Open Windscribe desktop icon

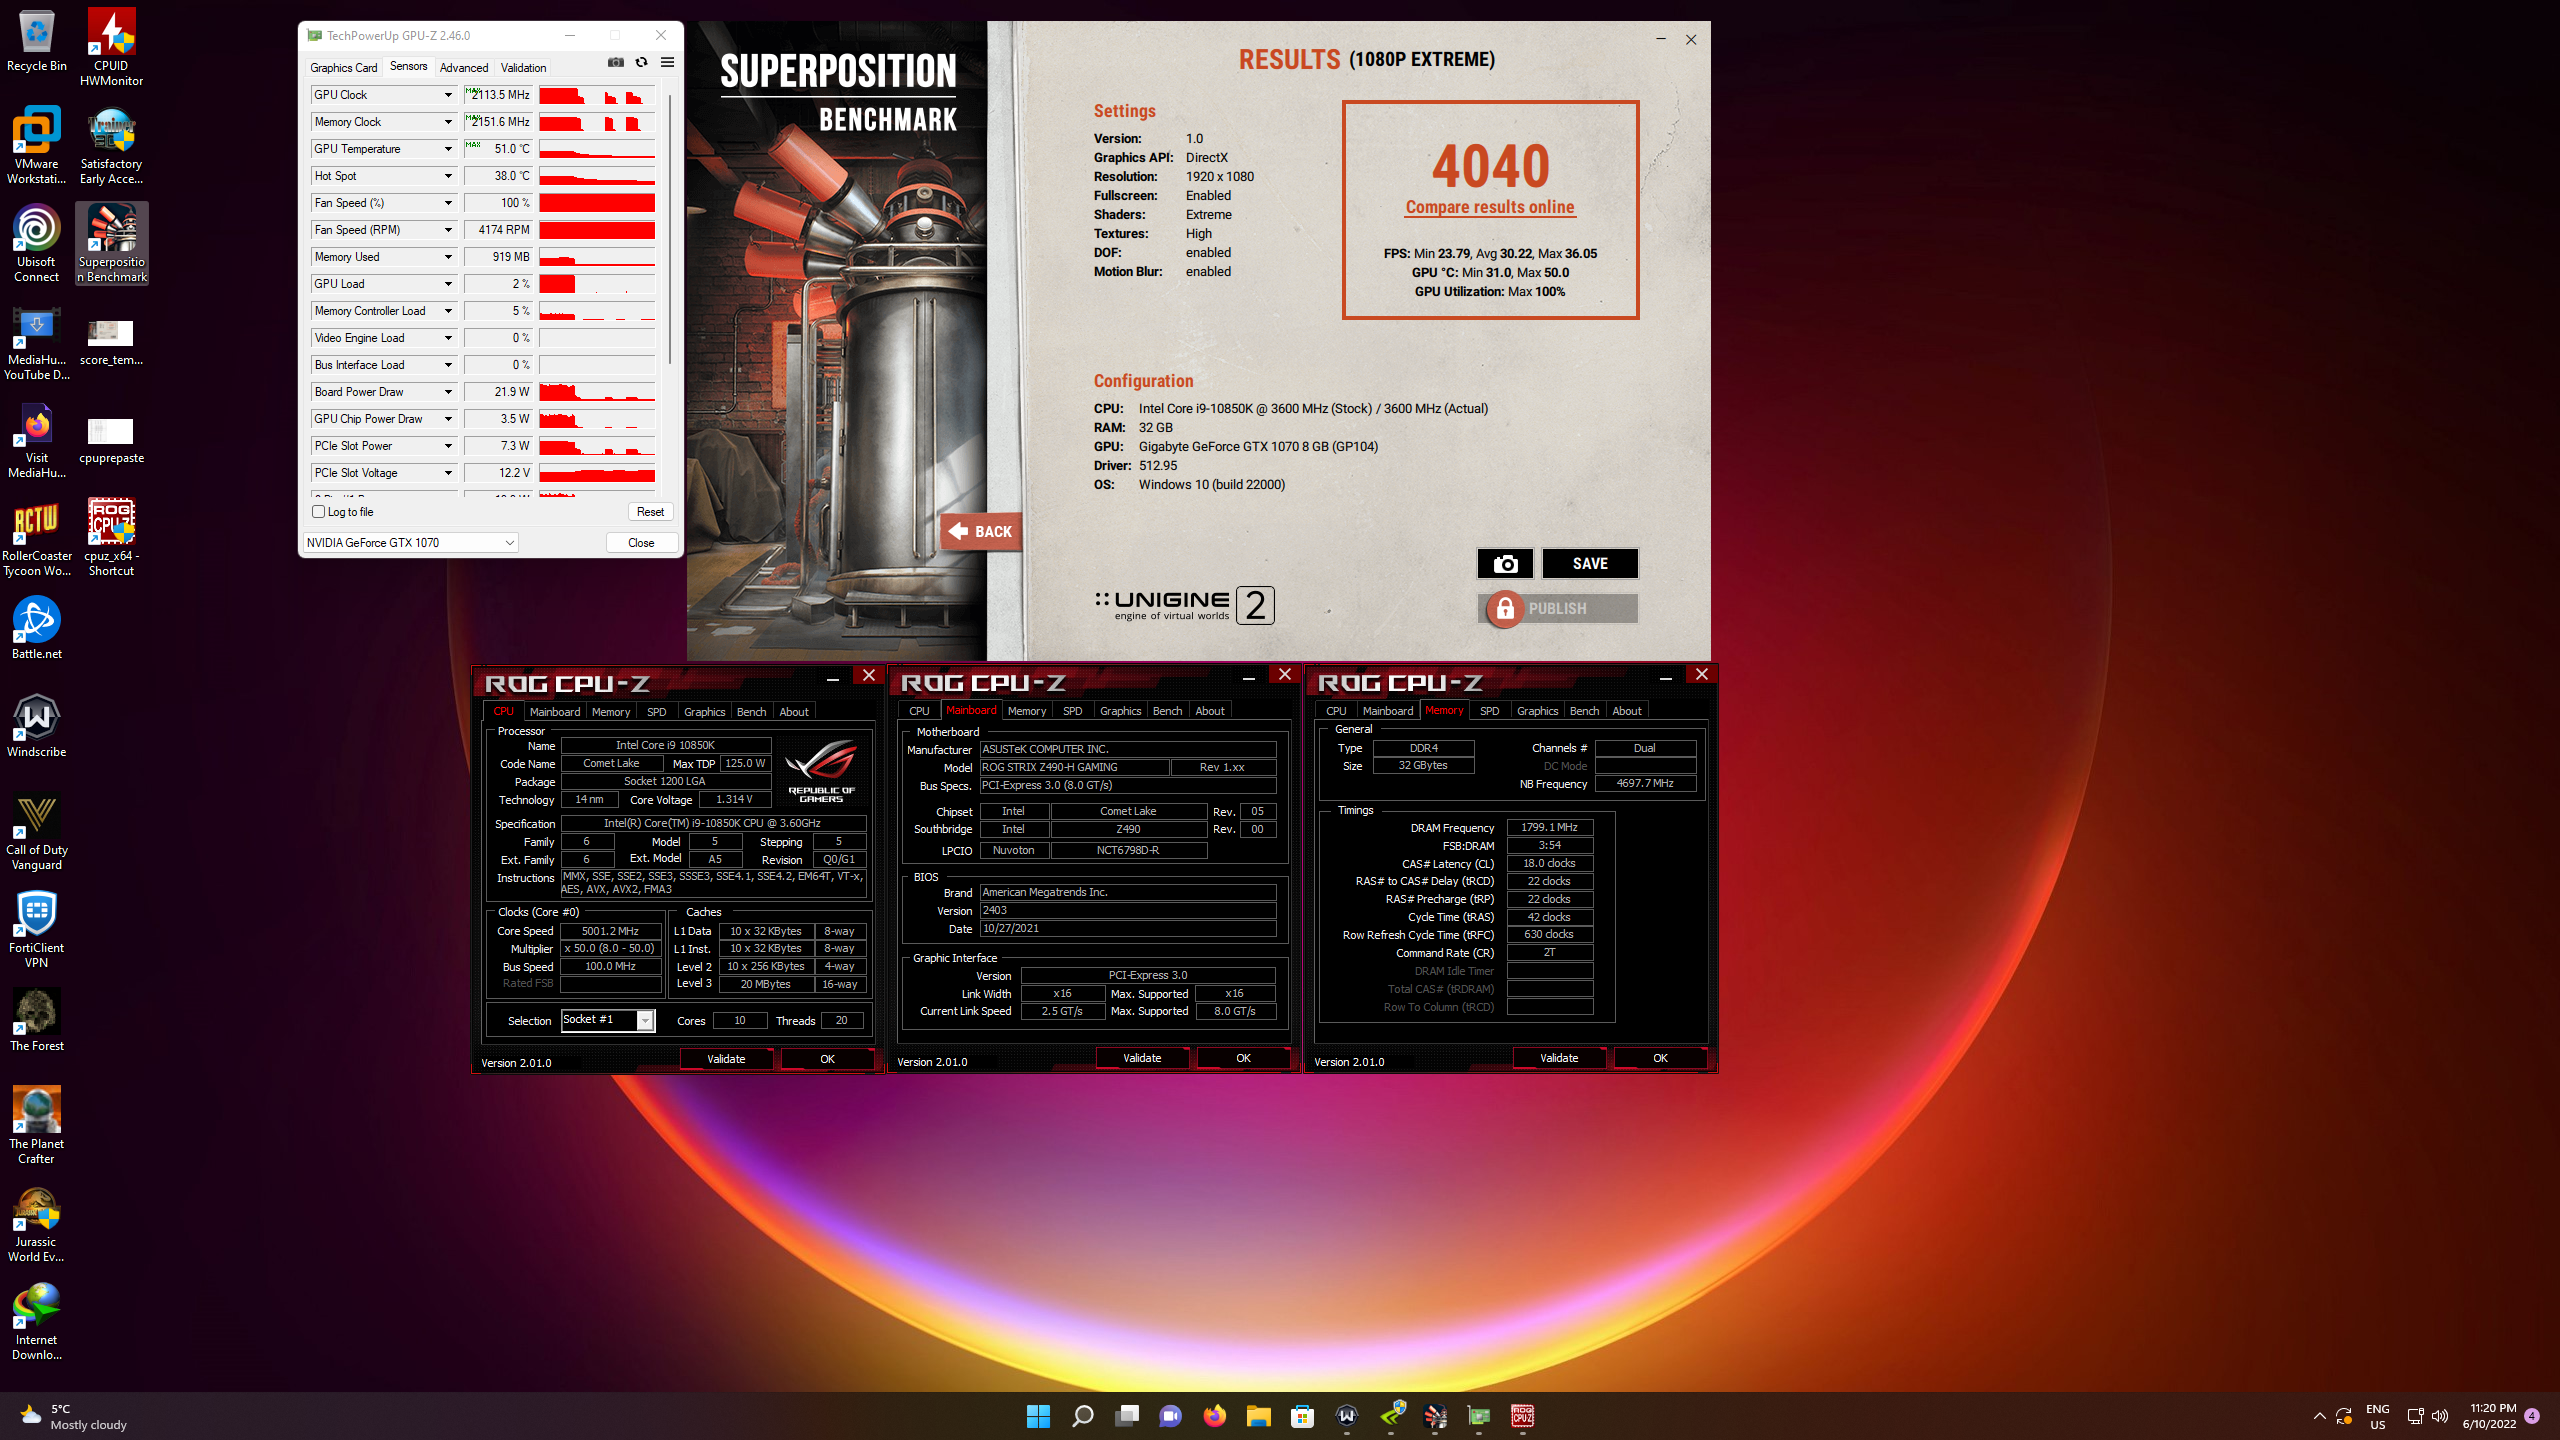[37, 726]
